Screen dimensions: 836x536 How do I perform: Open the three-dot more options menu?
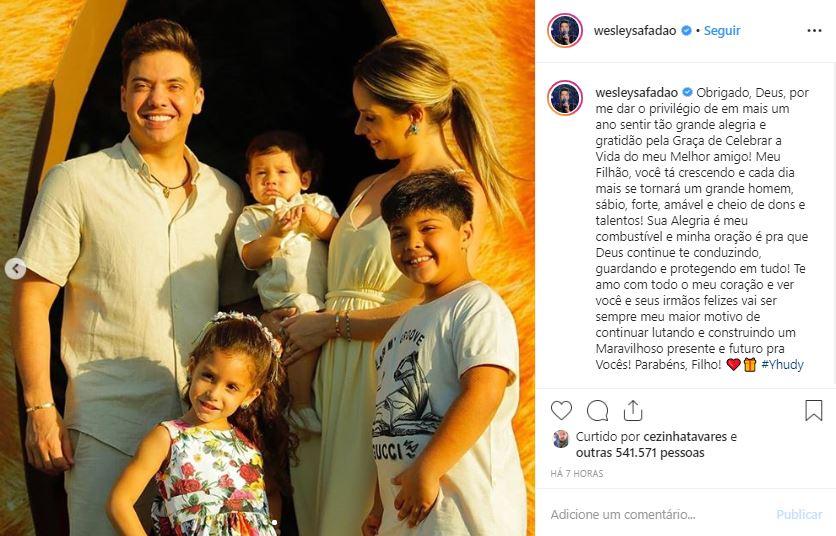pyautogui.click(x=814, y=31)
